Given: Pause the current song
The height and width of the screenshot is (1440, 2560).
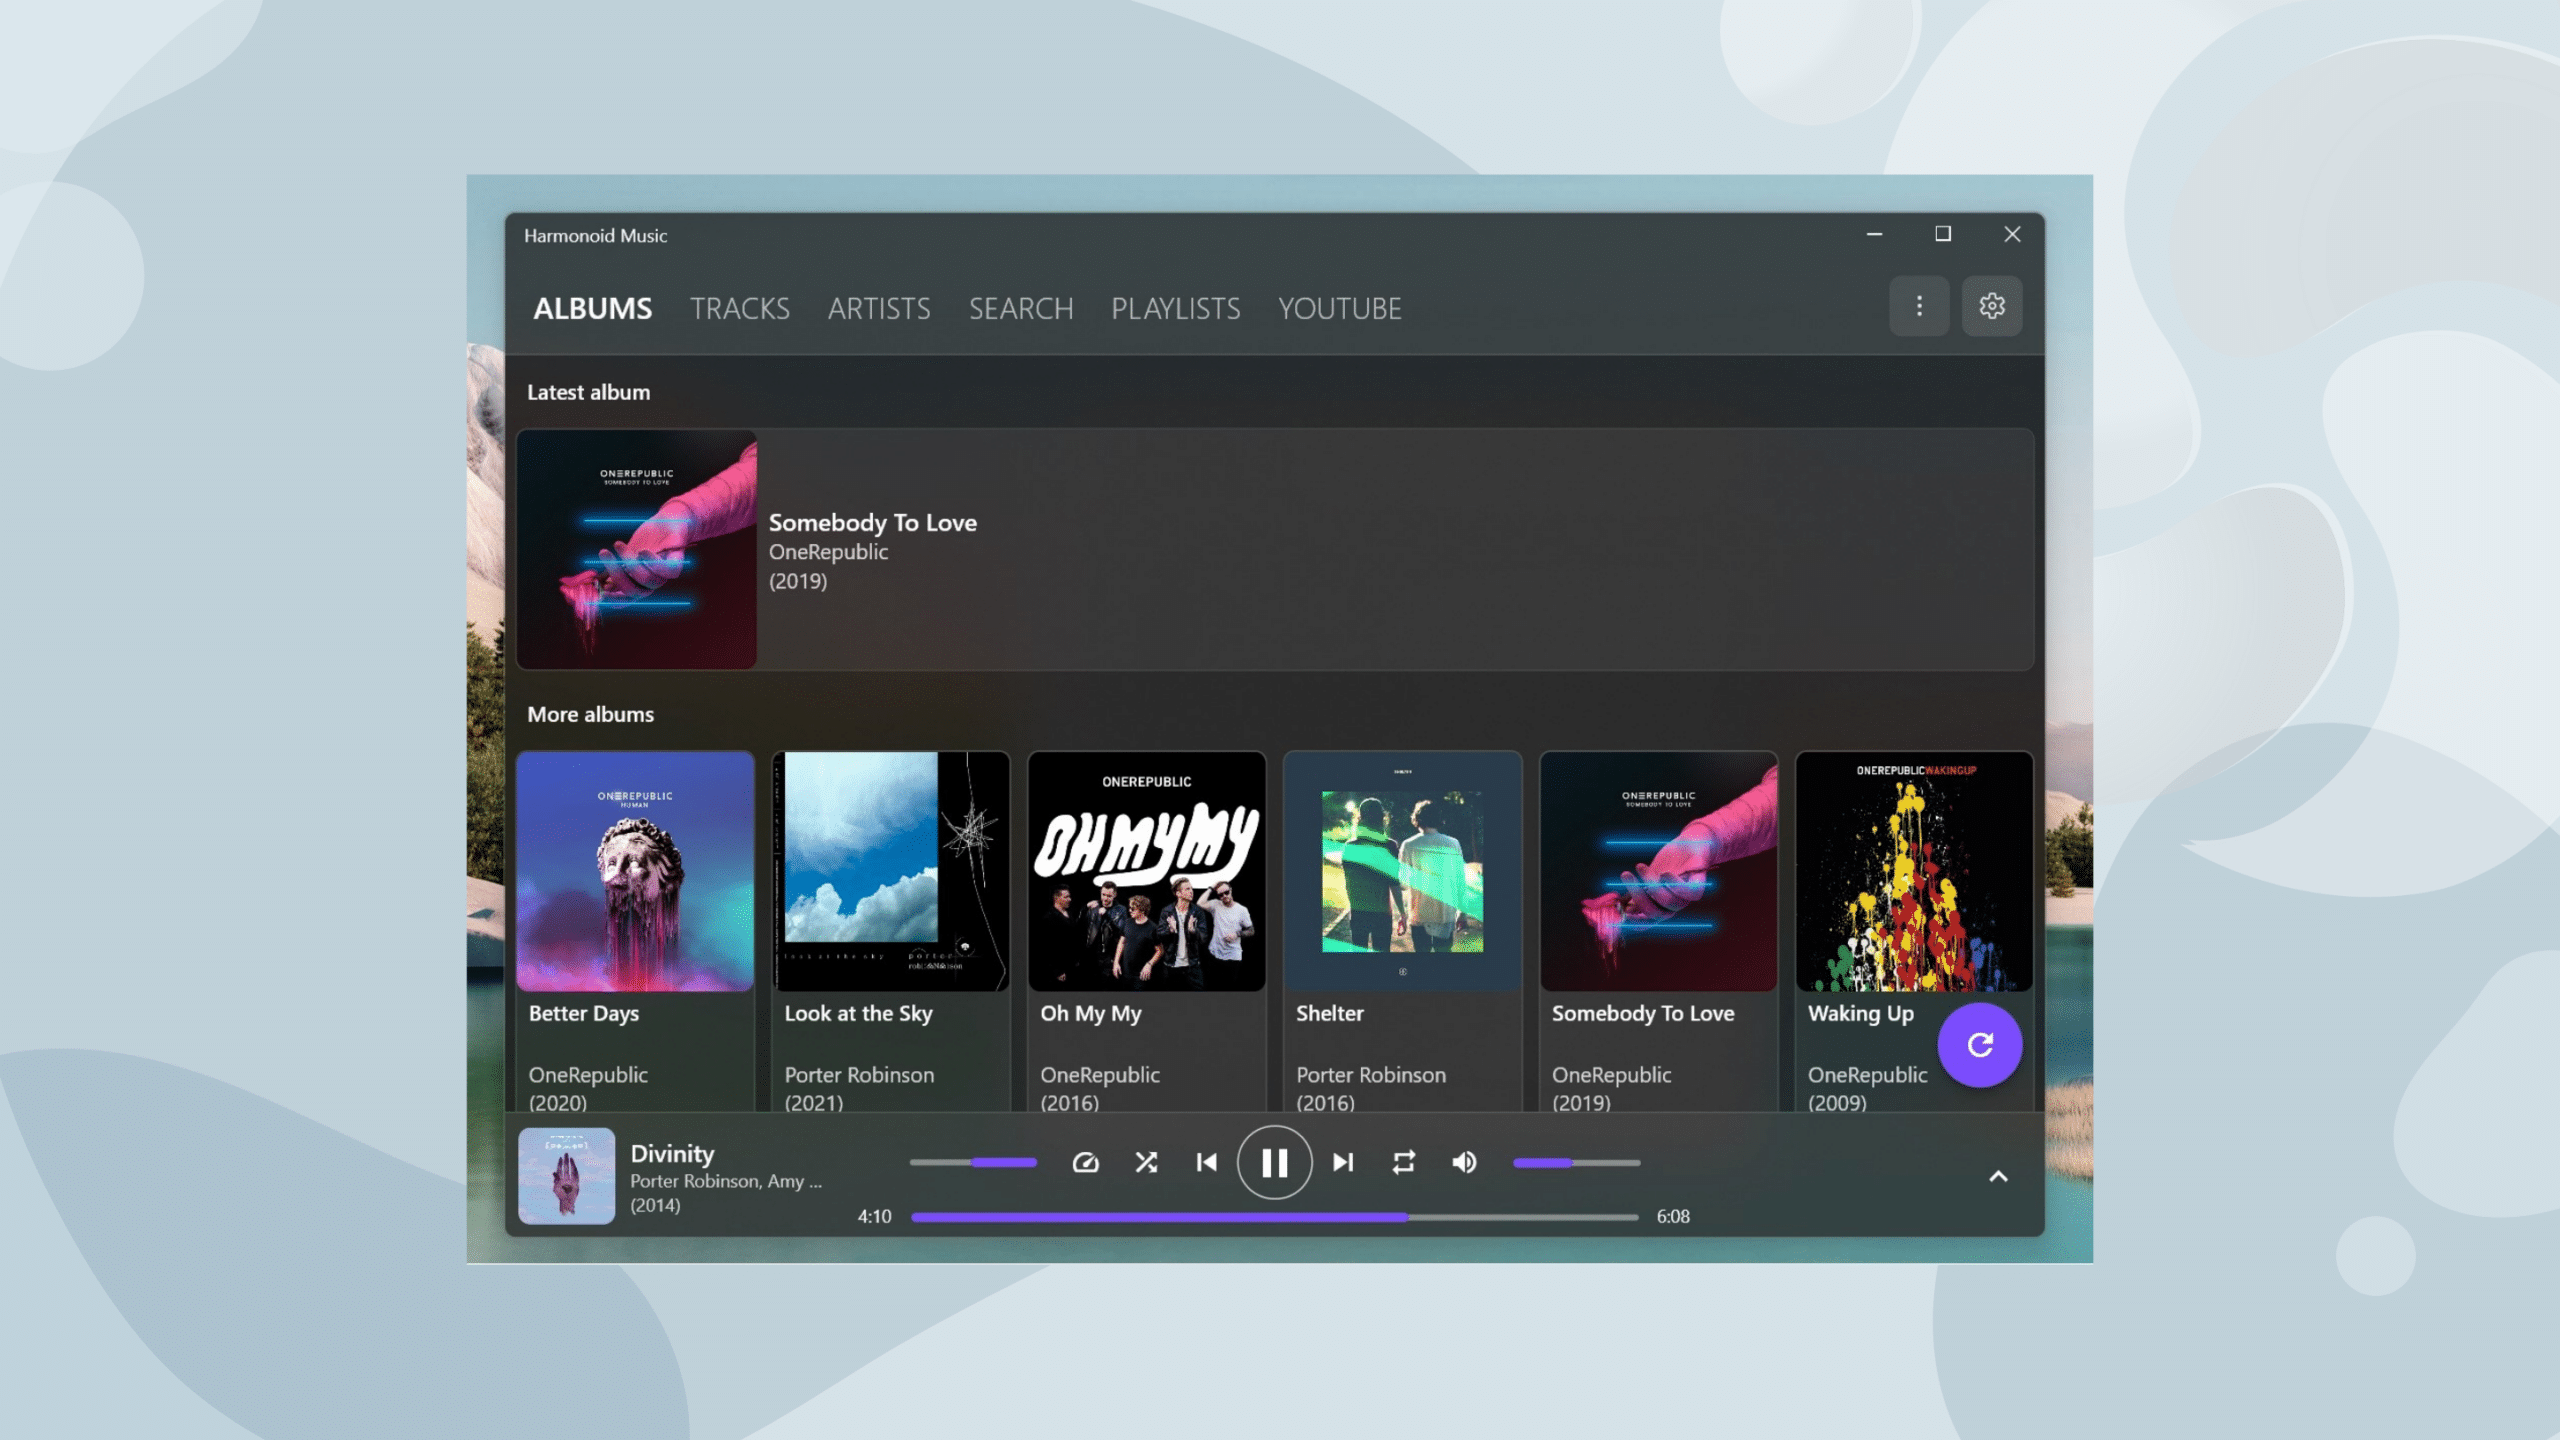Looking at the screenshot, I should pos(1274,1162).
